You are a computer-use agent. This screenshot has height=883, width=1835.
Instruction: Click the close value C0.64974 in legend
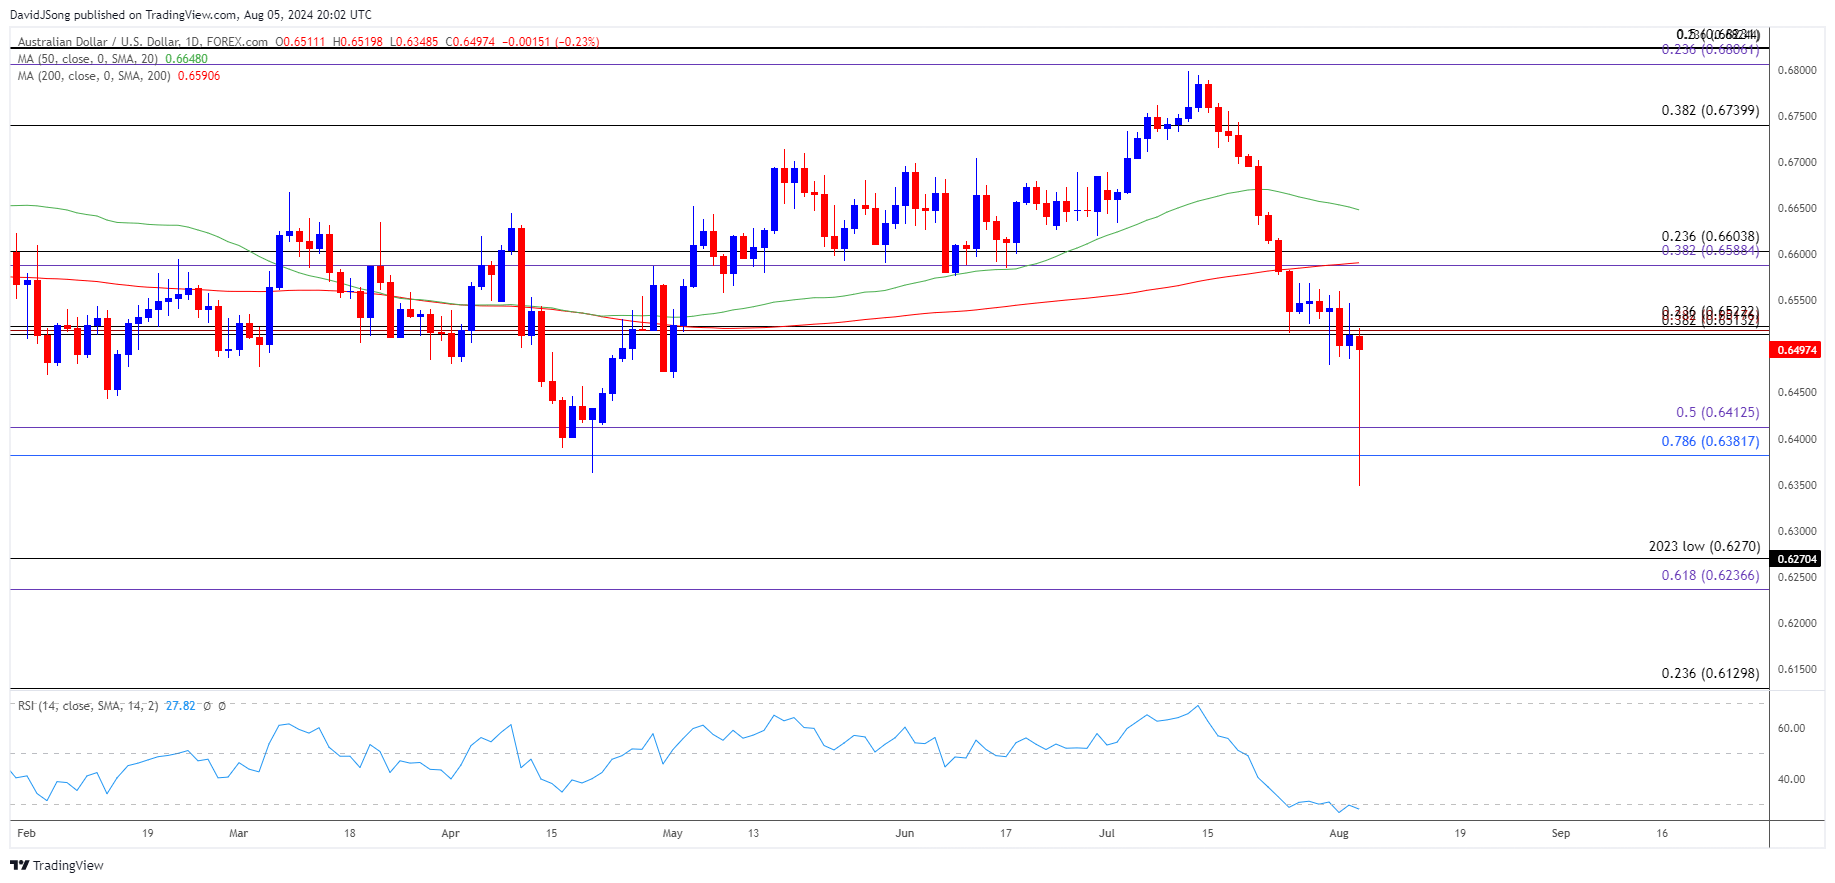pos(470,42)
